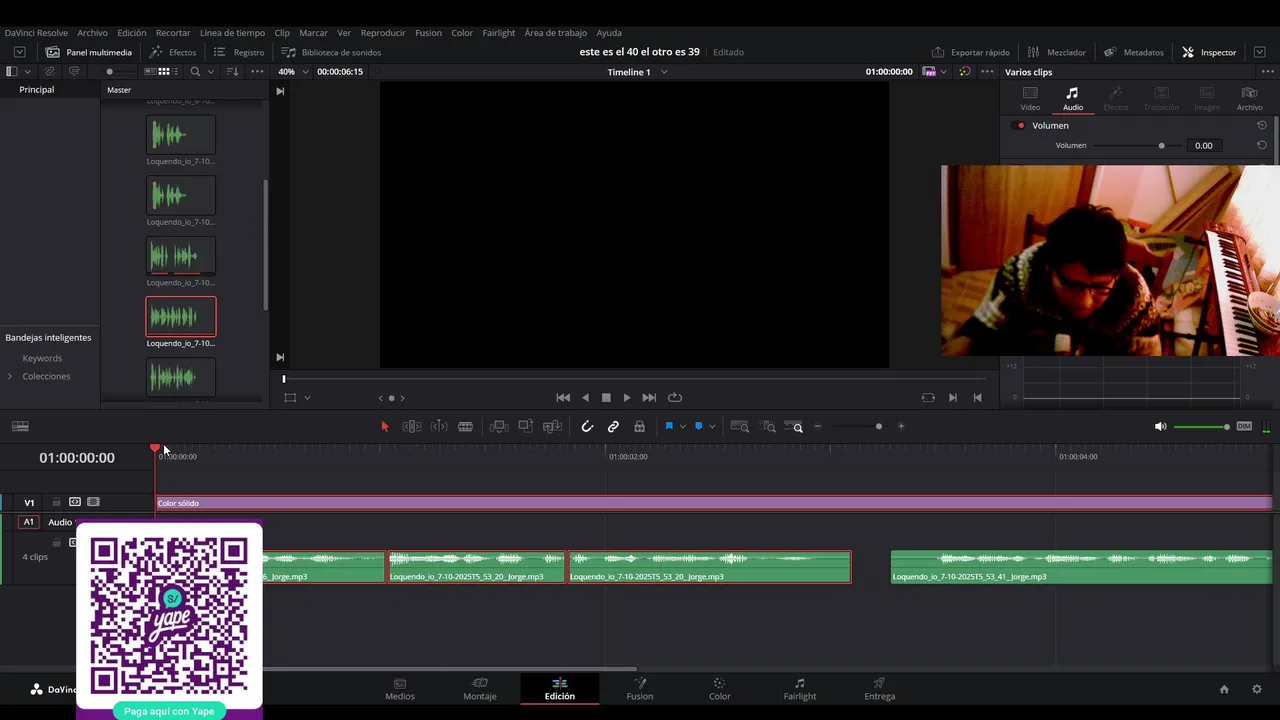Open timeline view options icon
This screenshot has height=720, width=1280.
coord(20,426)
